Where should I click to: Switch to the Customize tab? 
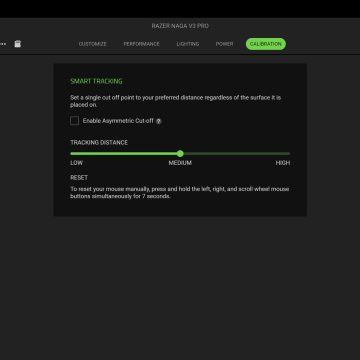pyautogui.click(x=93, y=44)
